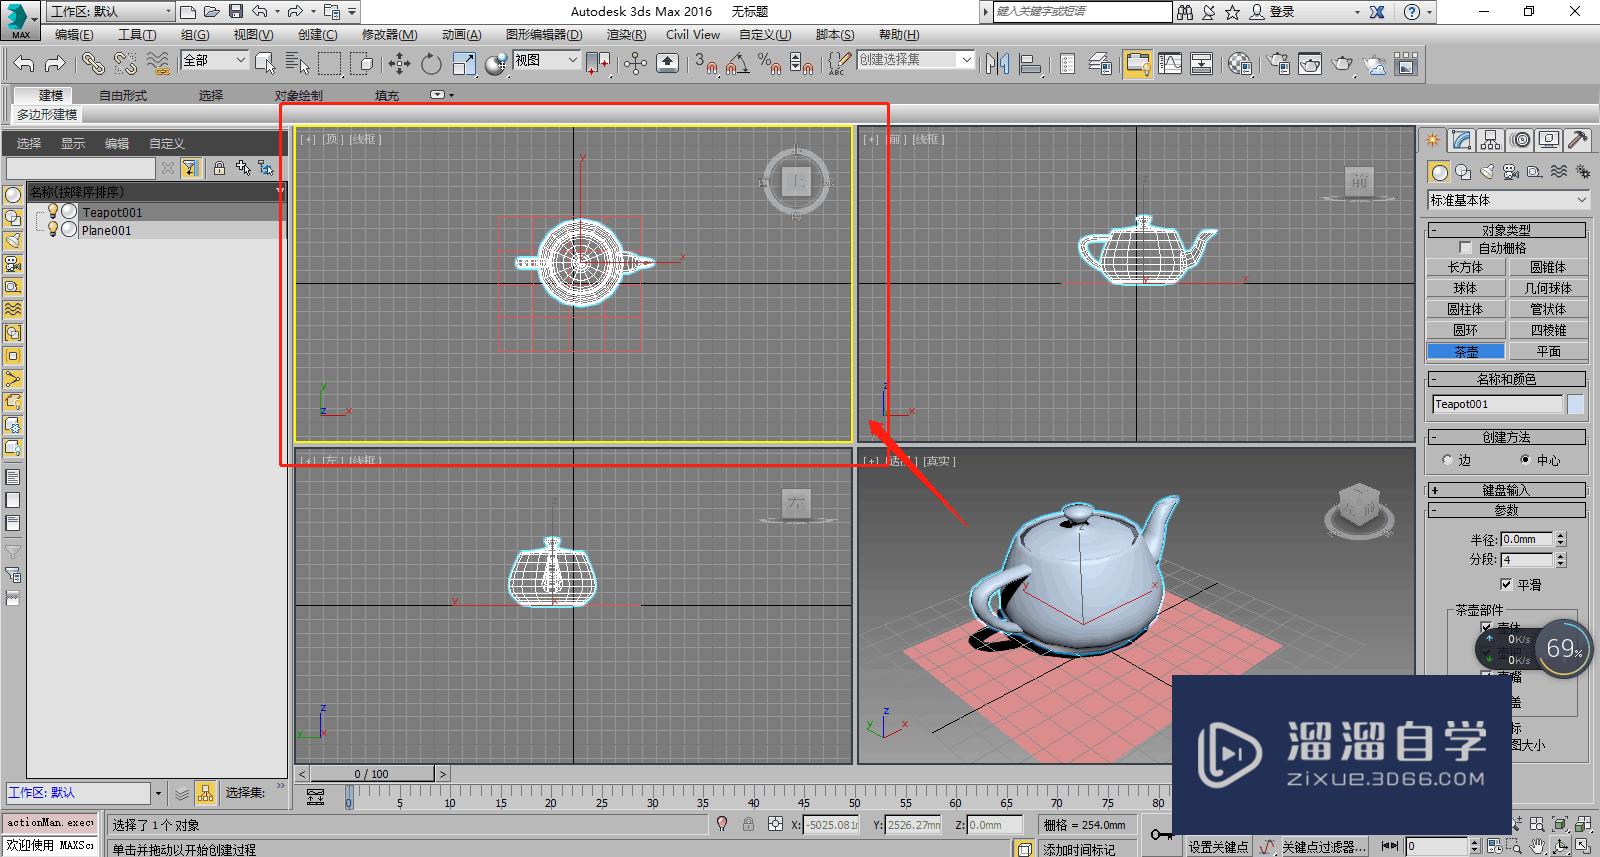Click the 球体 object type button

pyautogui.click(x=1465, y=288)
